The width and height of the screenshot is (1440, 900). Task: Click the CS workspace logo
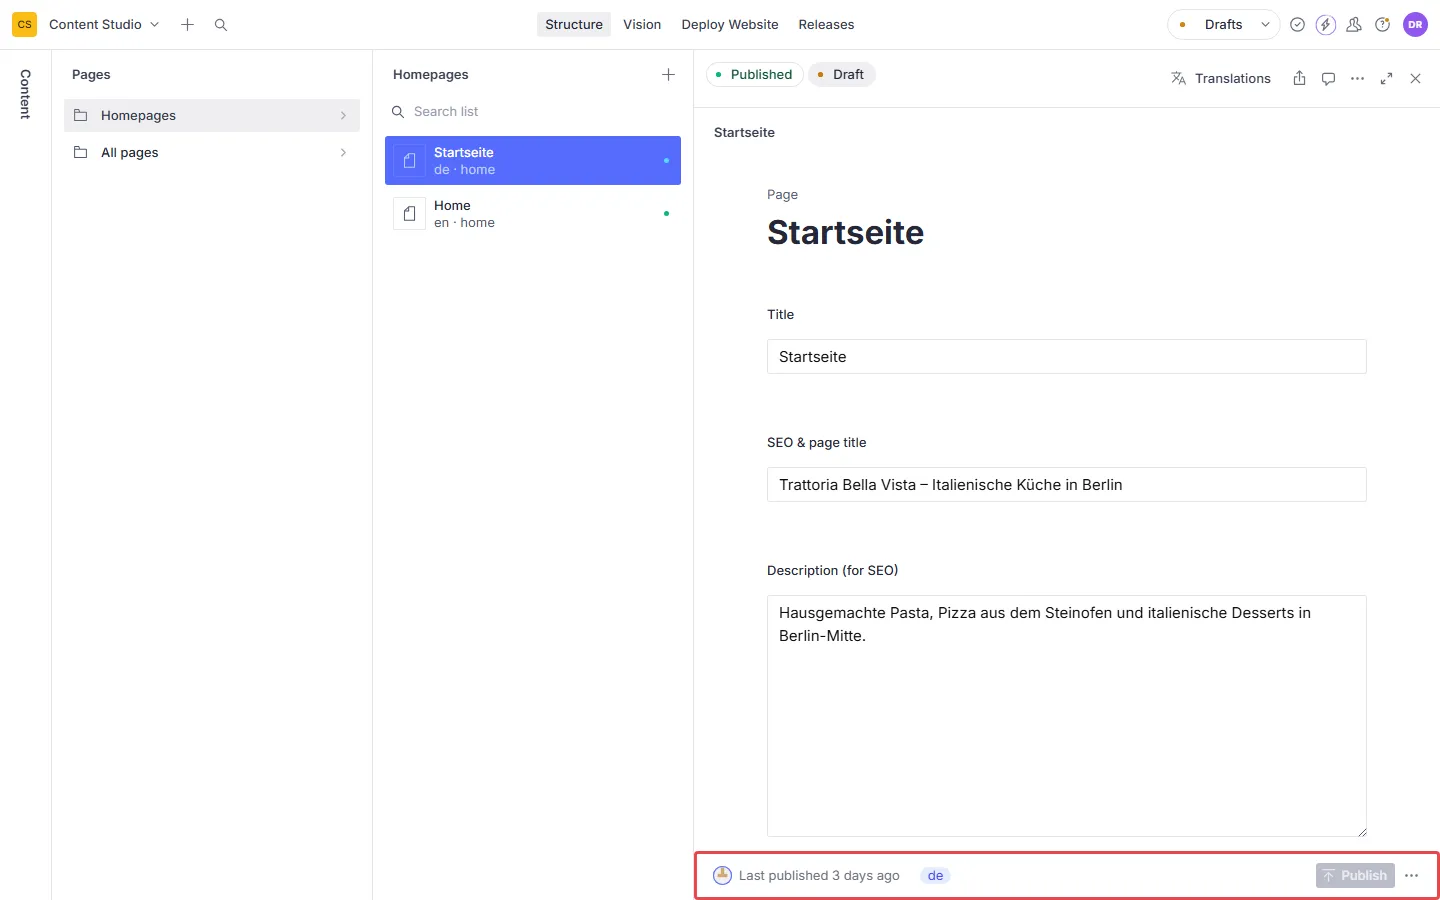[24, 24]
